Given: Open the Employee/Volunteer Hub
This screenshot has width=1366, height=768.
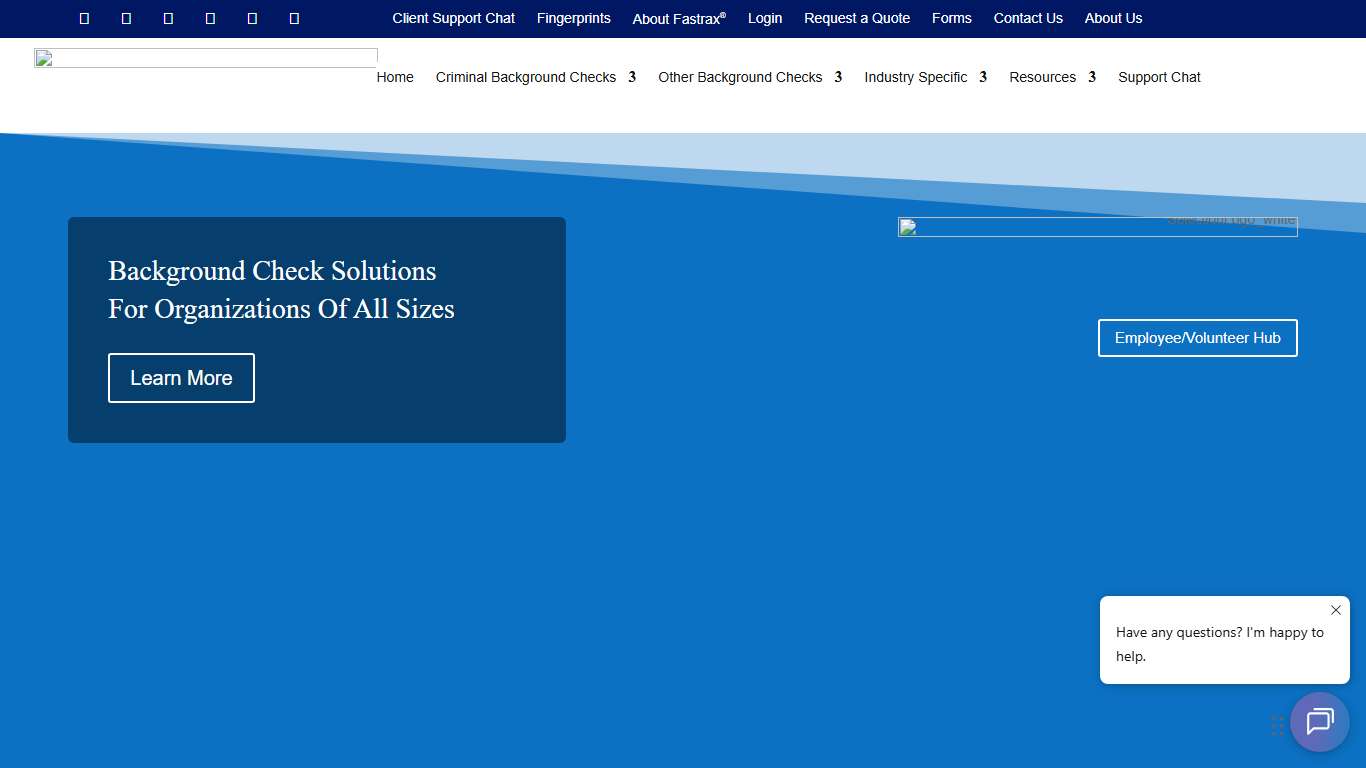Looking at the screenshot, I should click(x=1197, y=338).
